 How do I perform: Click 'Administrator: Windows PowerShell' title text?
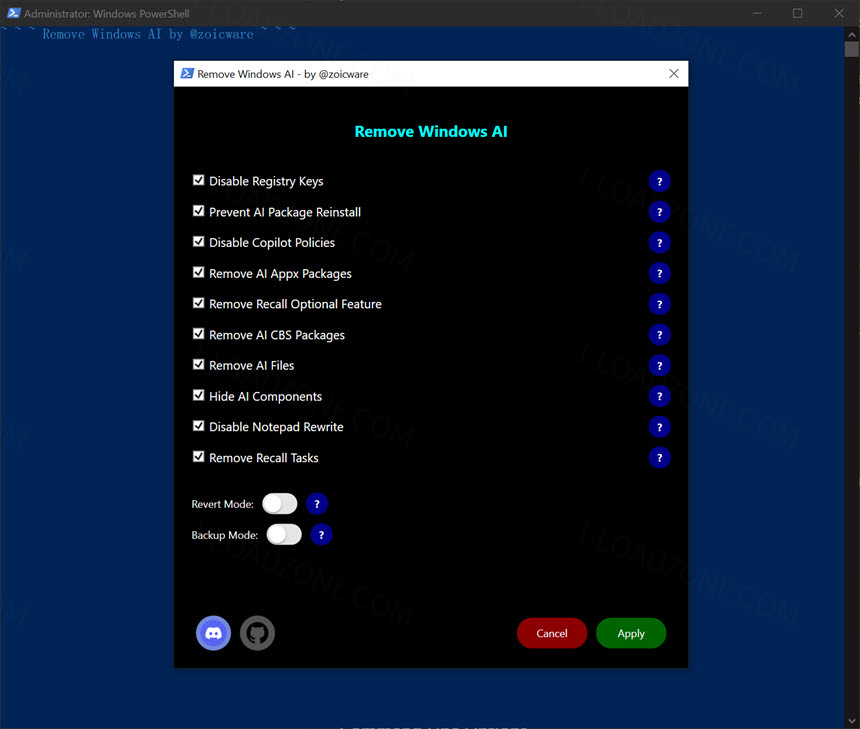(107, 14)
